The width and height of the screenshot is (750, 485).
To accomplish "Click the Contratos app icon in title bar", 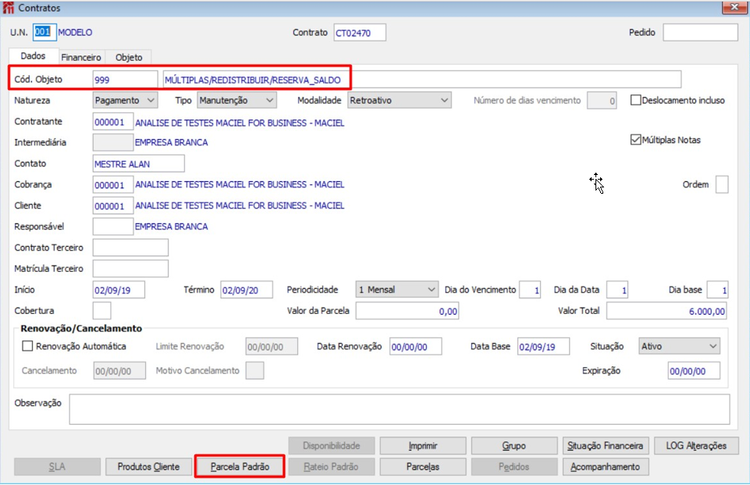I will click(8, 8).
